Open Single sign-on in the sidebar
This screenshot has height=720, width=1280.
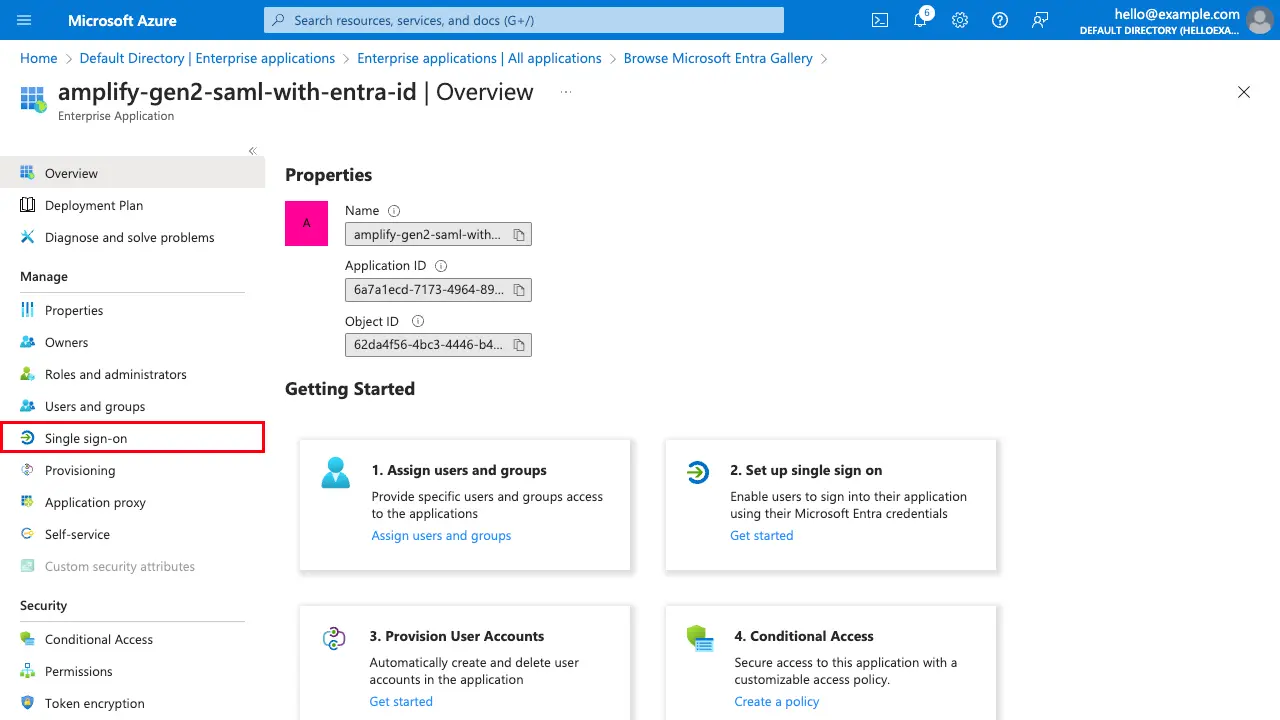[x=132, y=438]
